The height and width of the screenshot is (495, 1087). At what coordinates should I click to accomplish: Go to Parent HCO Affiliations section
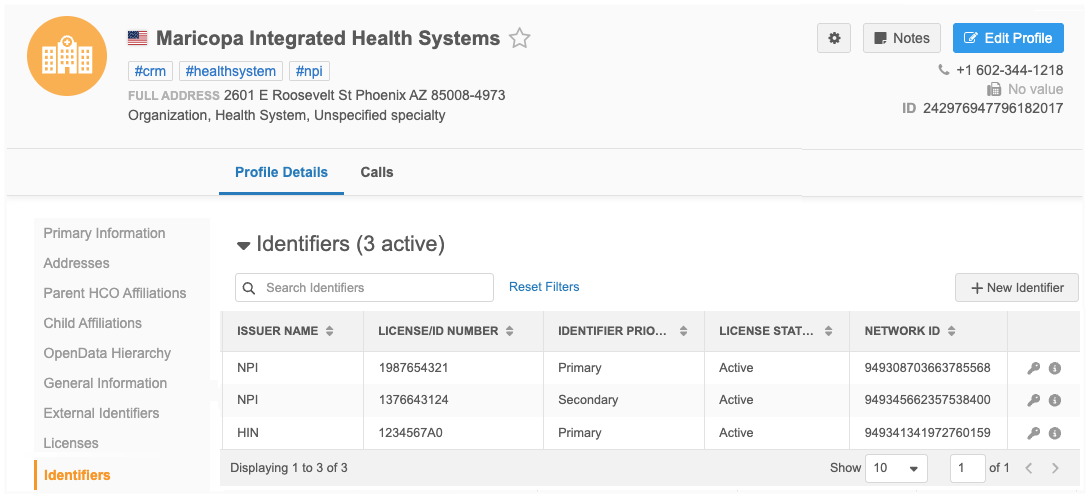tap(114, 293)
